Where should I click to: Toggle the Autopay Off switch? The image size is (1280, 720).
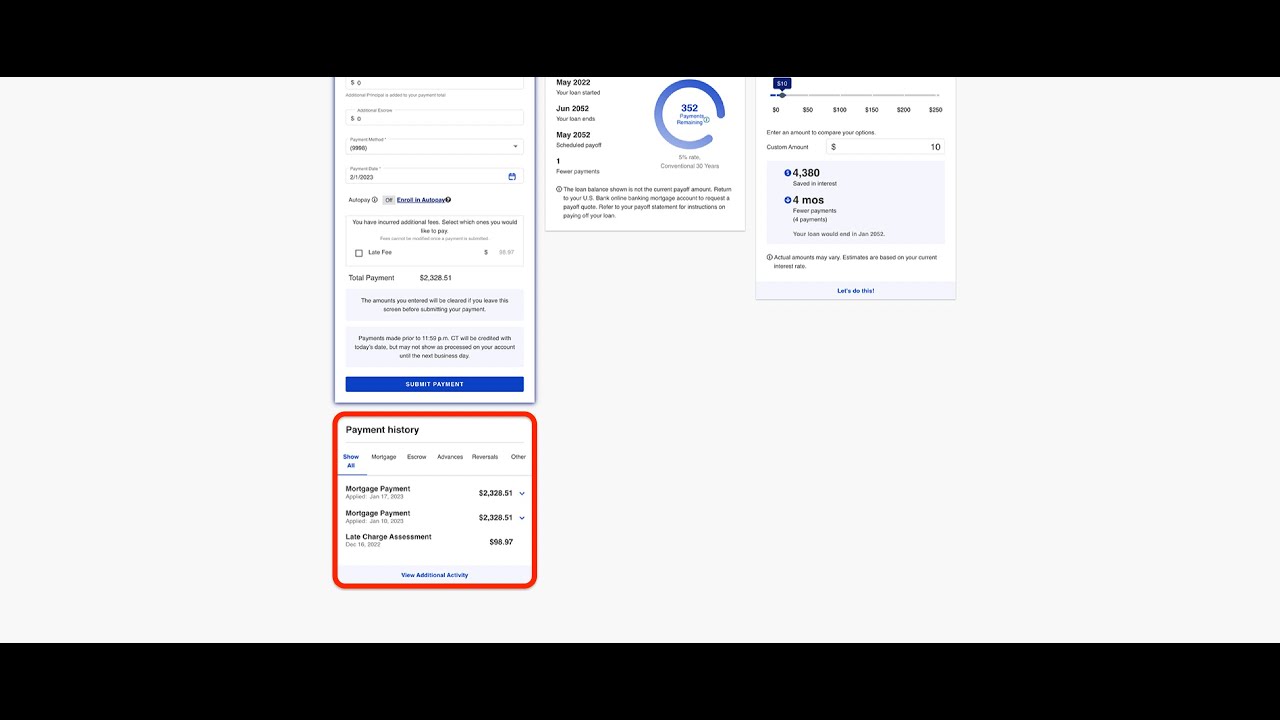click(389, 200)
